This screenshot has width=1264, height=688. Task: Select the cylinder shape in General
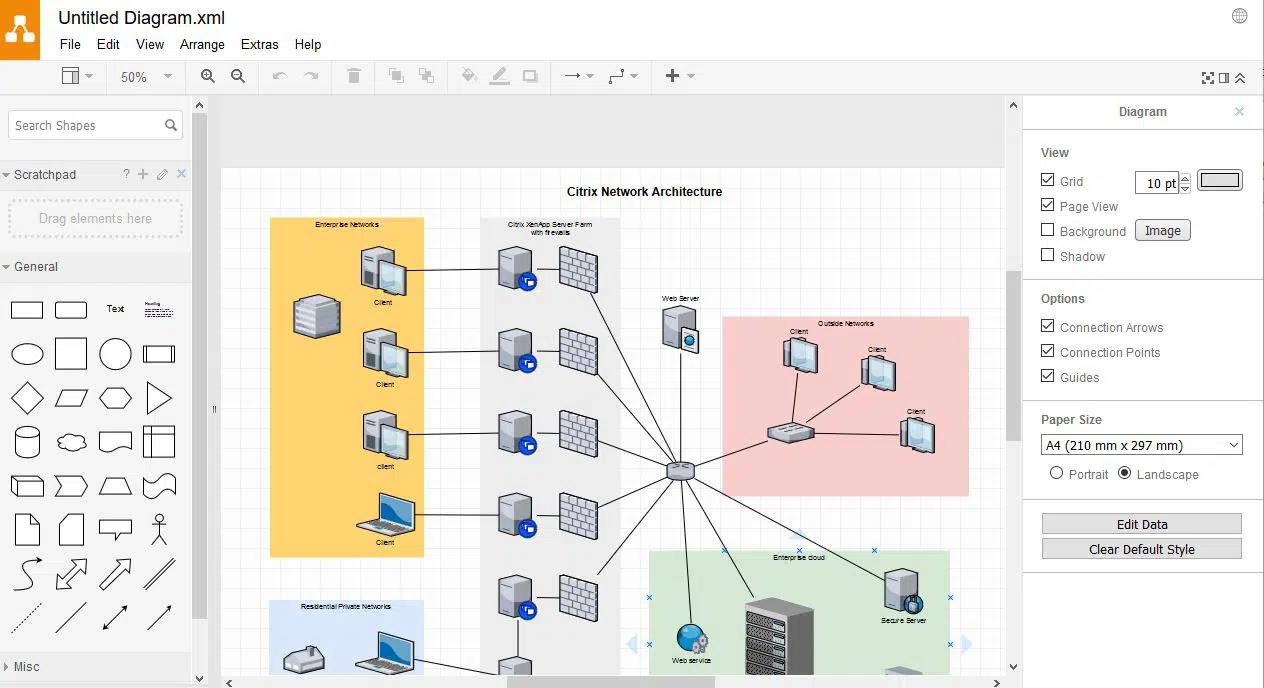coord(27,442)
